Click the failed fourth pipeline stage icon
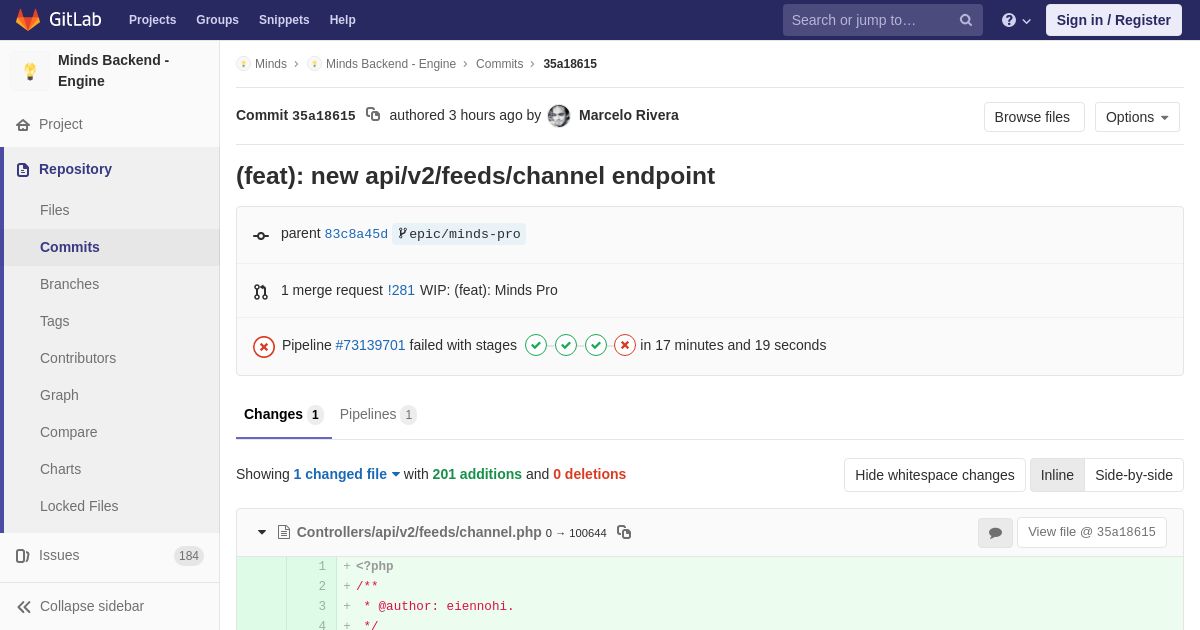 (x=625, y=345)
